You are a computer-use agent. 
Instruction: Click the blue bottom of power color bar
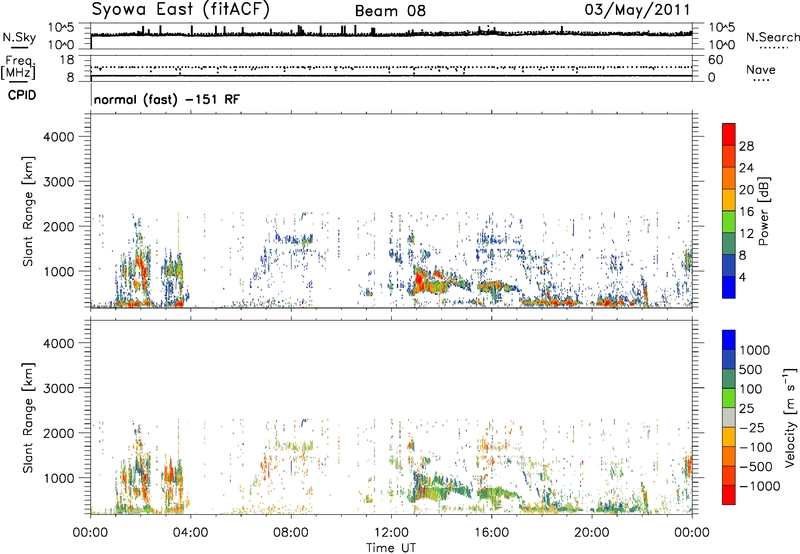[729, 287]
